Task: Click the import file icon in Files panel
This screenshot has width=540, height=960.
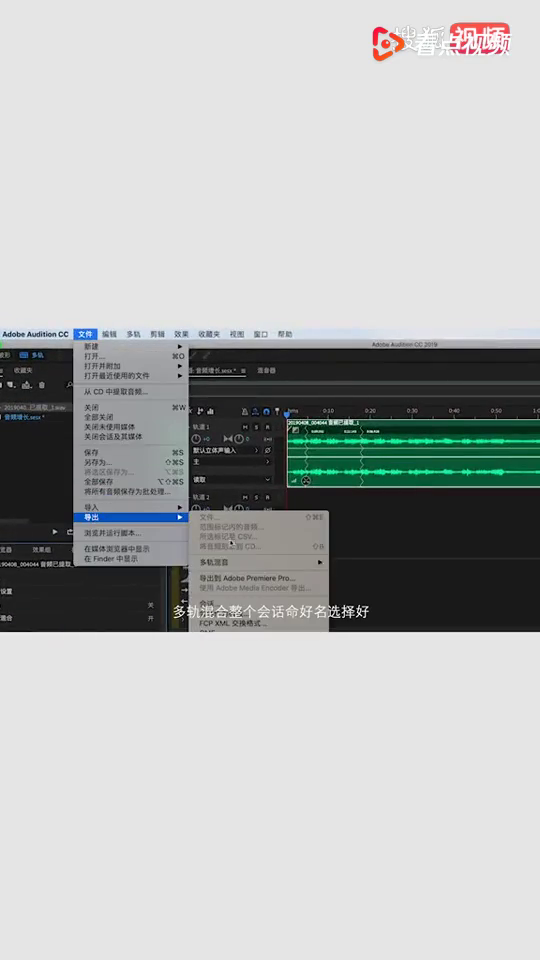Action: (26, 385)
